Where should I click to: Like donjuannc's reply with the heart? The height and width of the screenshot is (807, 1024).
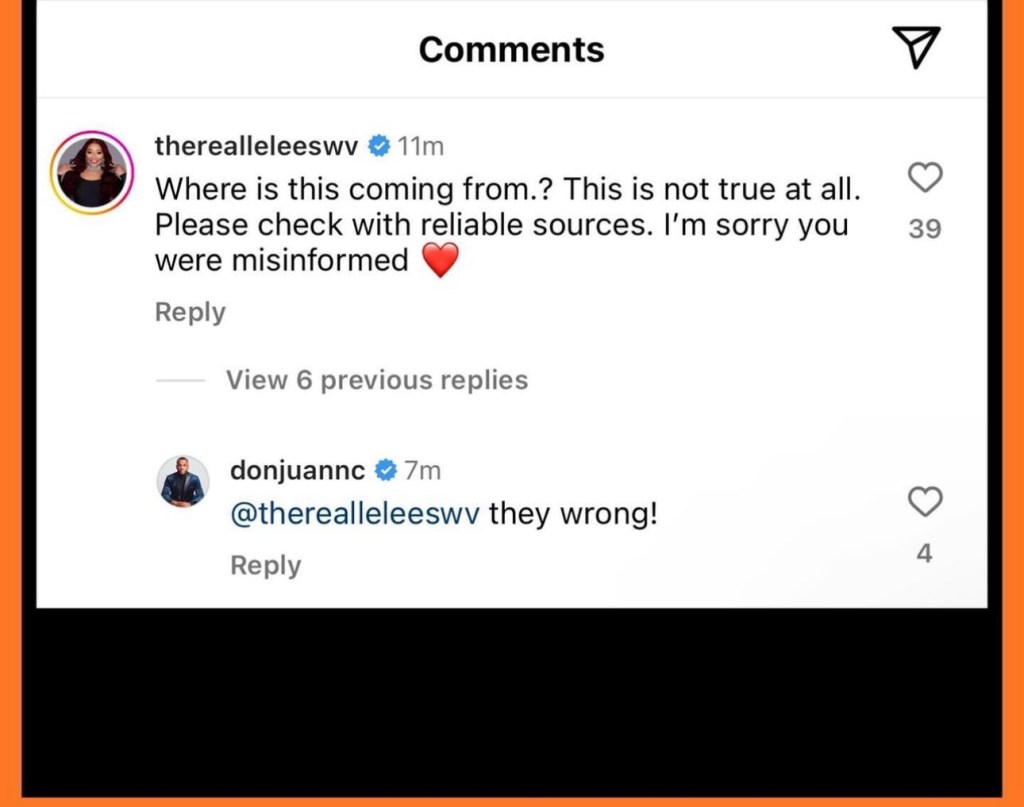coord(925,501)
